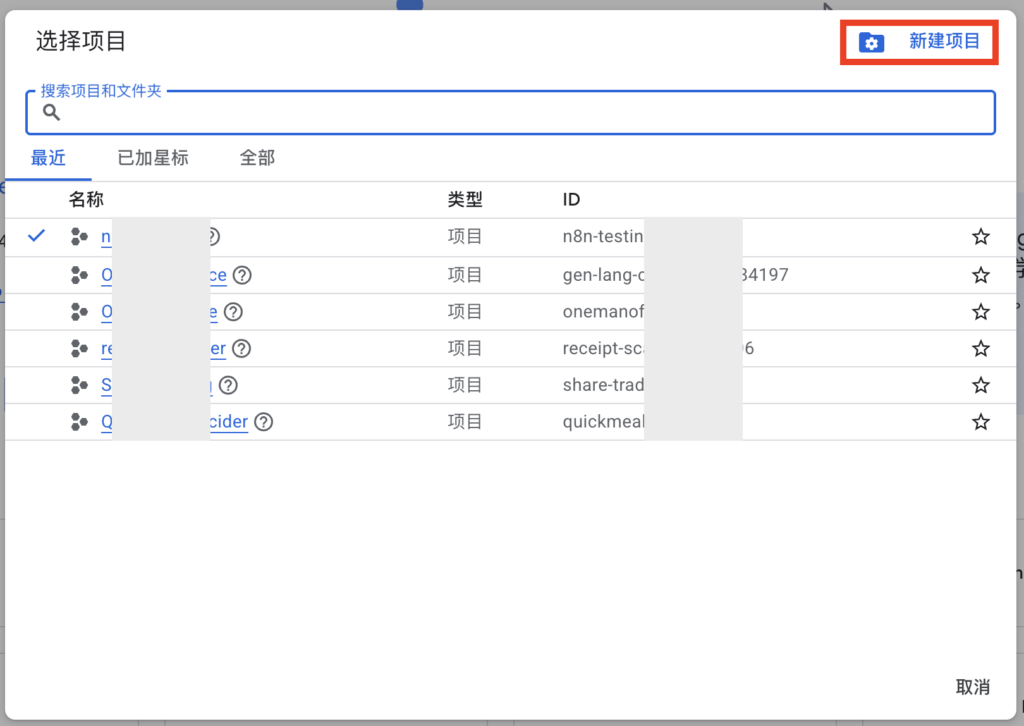Image resolution: width=1024 pixels, height=726 pixels.
Task: Star the receipt-sc project
Action: pos(980,348)
